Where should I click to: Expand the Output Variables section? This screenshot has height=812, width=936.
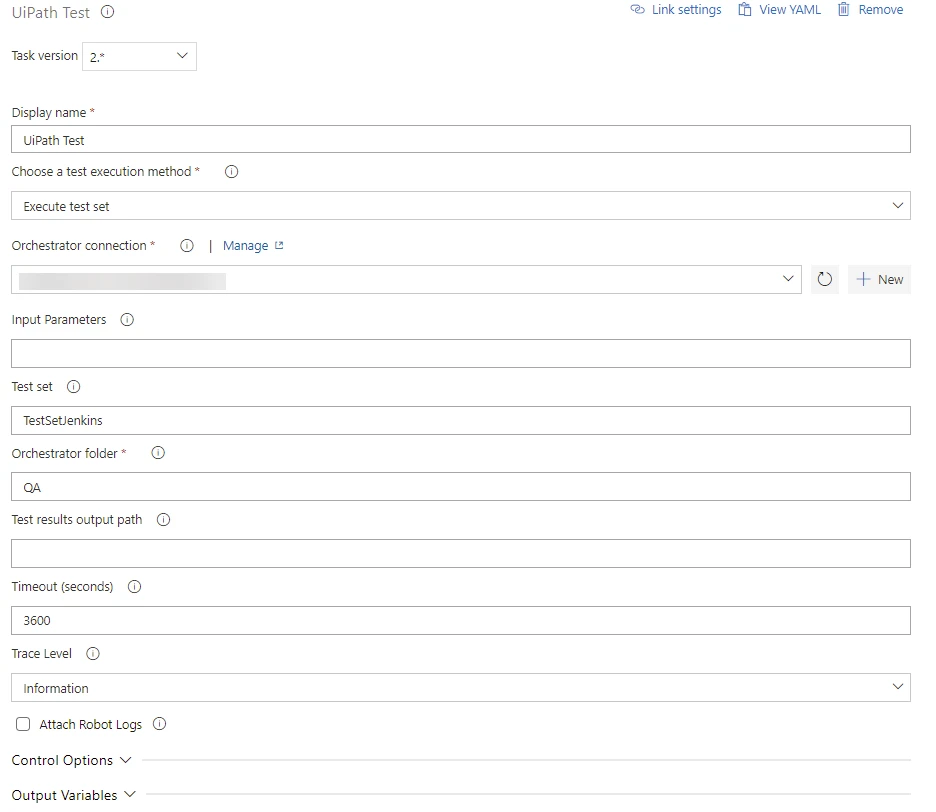tap(74, 795)
